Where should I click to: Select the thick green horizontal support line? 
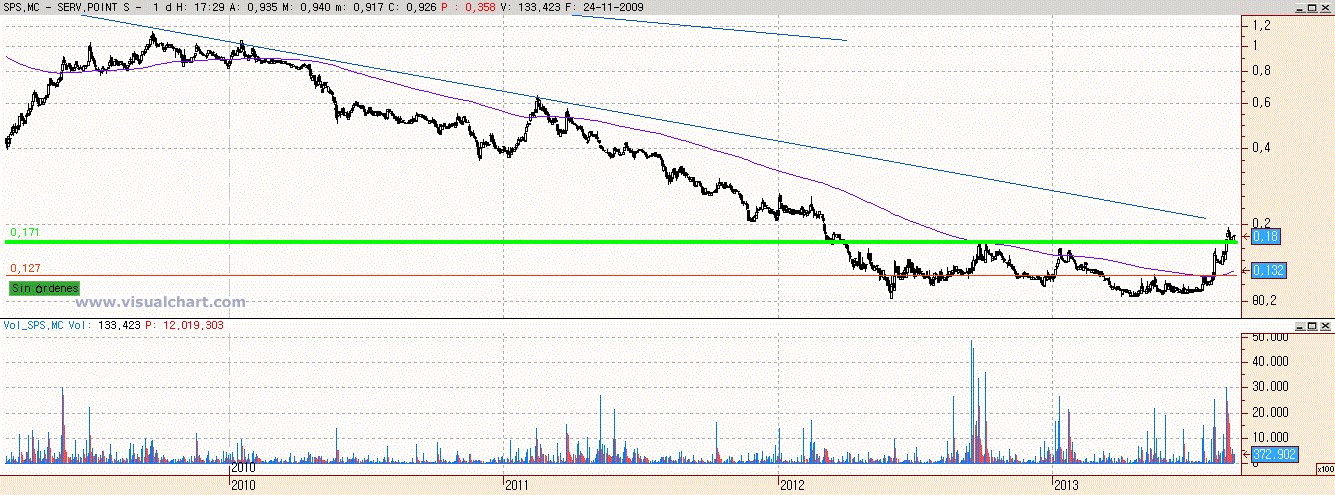click(x=600, y=242)
